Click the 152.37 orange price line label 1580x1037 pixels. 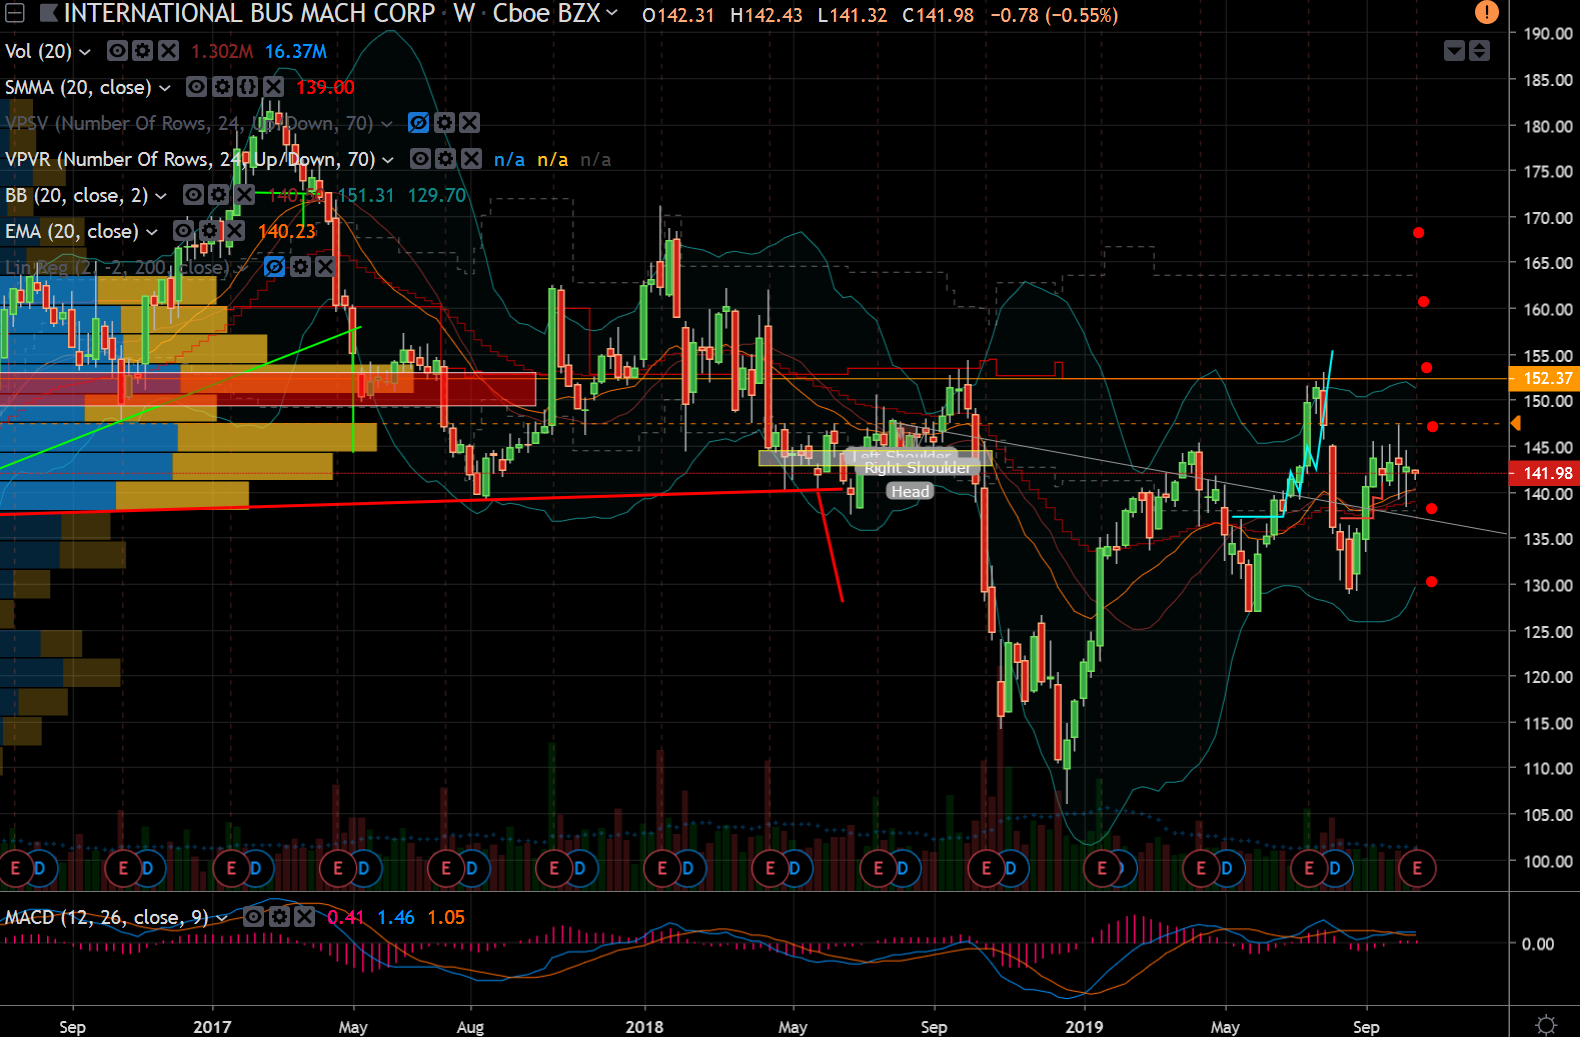[1544, 378]
